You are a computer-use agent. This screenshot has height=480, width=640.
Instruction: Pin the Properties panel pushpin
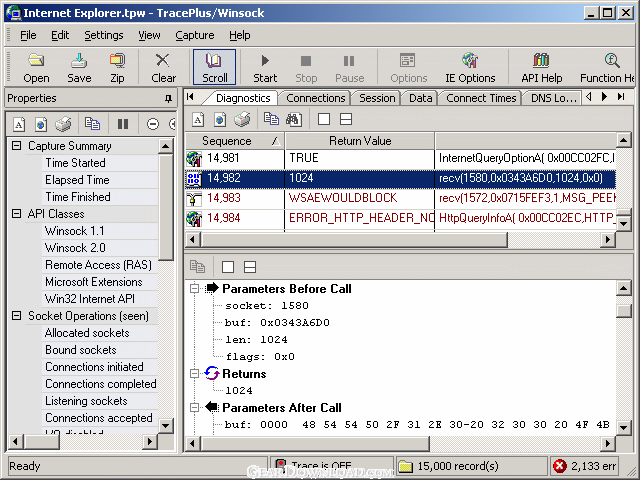(168, 98)
